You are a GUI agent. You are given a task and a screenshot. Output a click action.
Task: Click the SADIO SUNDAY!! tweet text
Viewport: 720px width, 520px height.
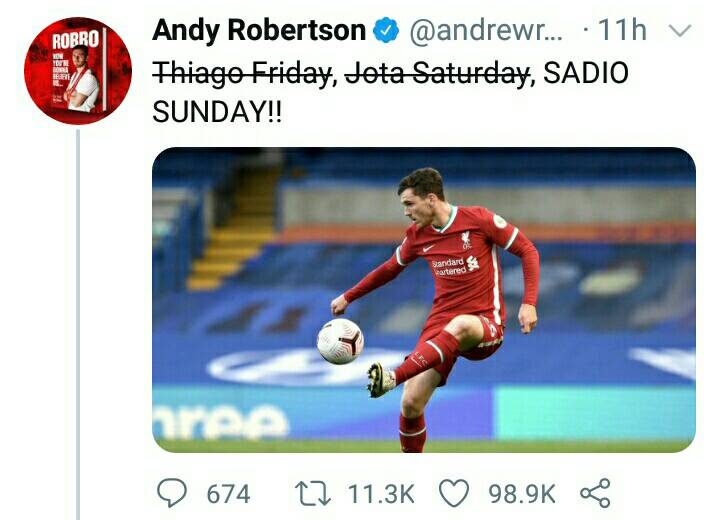(390, 92)
